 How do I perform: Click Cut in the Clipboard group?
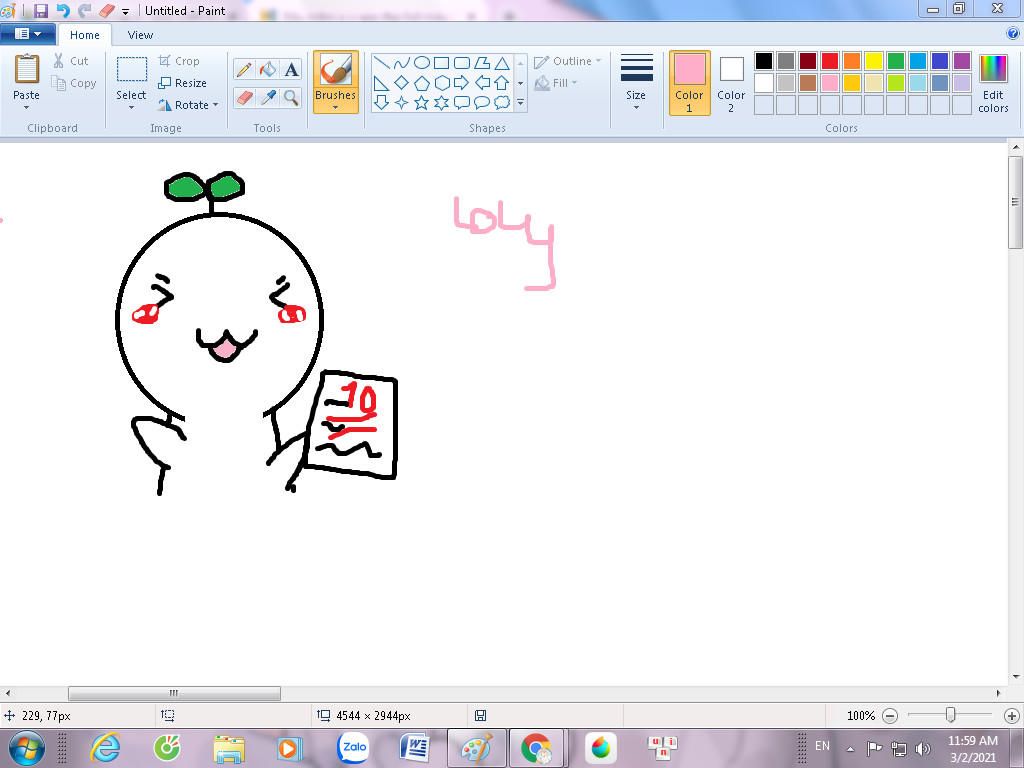click(x=71, y=61)
